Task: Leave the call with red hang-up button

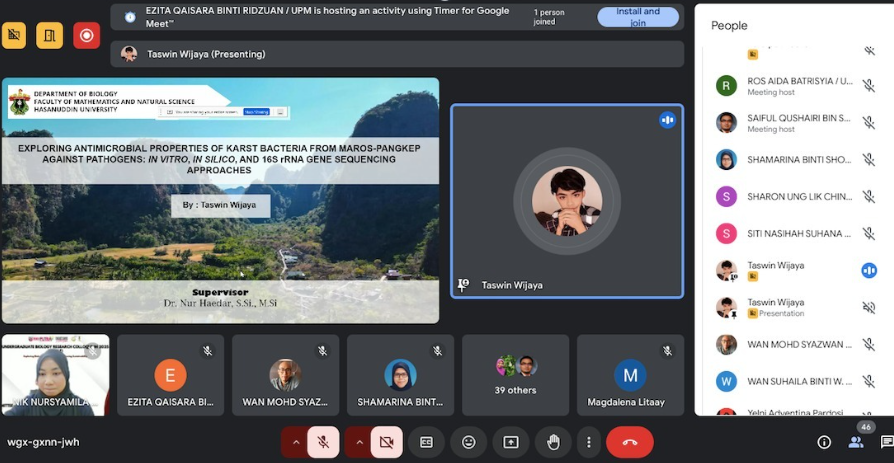Action: click(x=629, y=442)
